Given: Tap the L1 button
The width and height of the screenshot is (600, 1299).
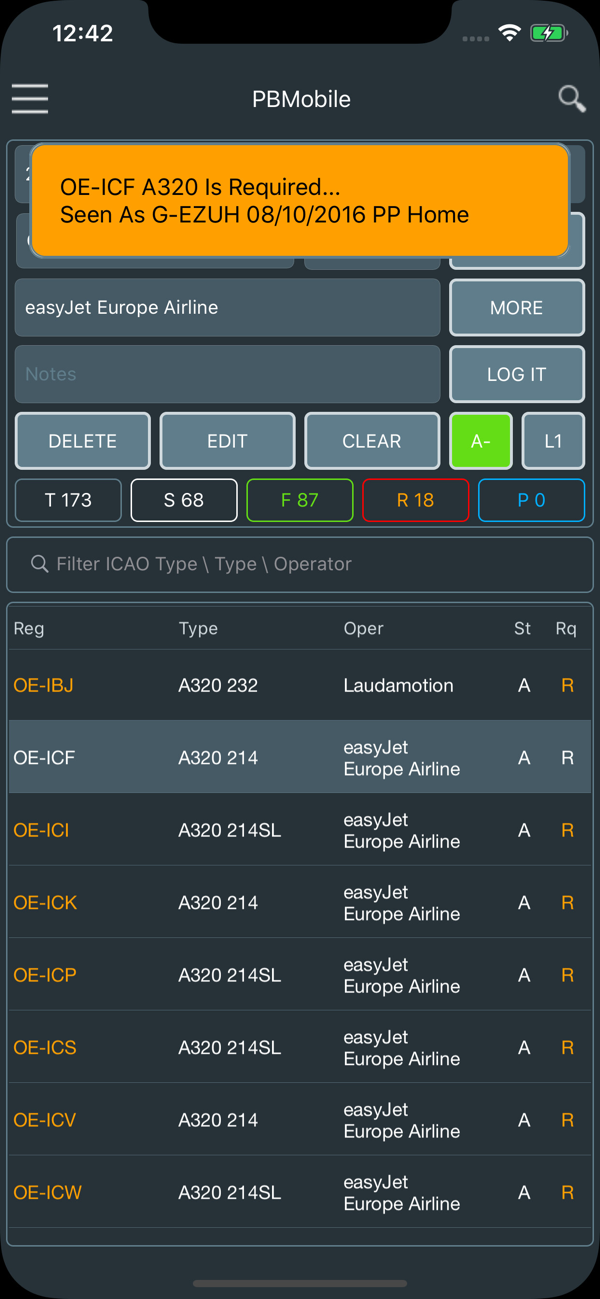Looking at the screenshot, I should [x=553, y=441].
